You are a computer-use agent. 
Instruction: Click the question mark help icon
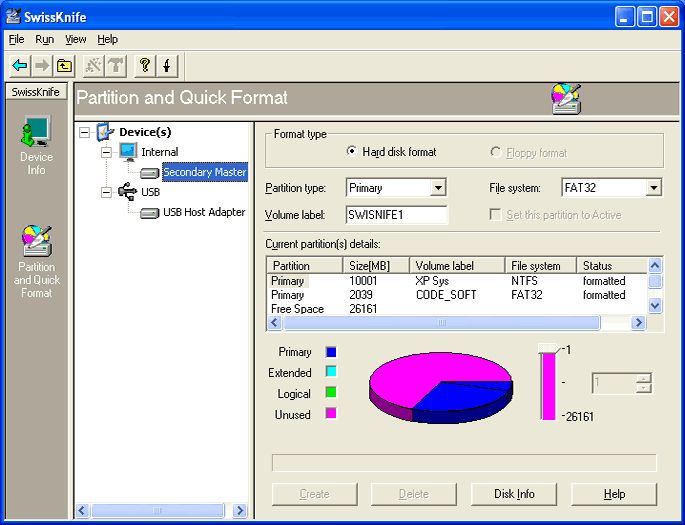[x=145, y=66]
